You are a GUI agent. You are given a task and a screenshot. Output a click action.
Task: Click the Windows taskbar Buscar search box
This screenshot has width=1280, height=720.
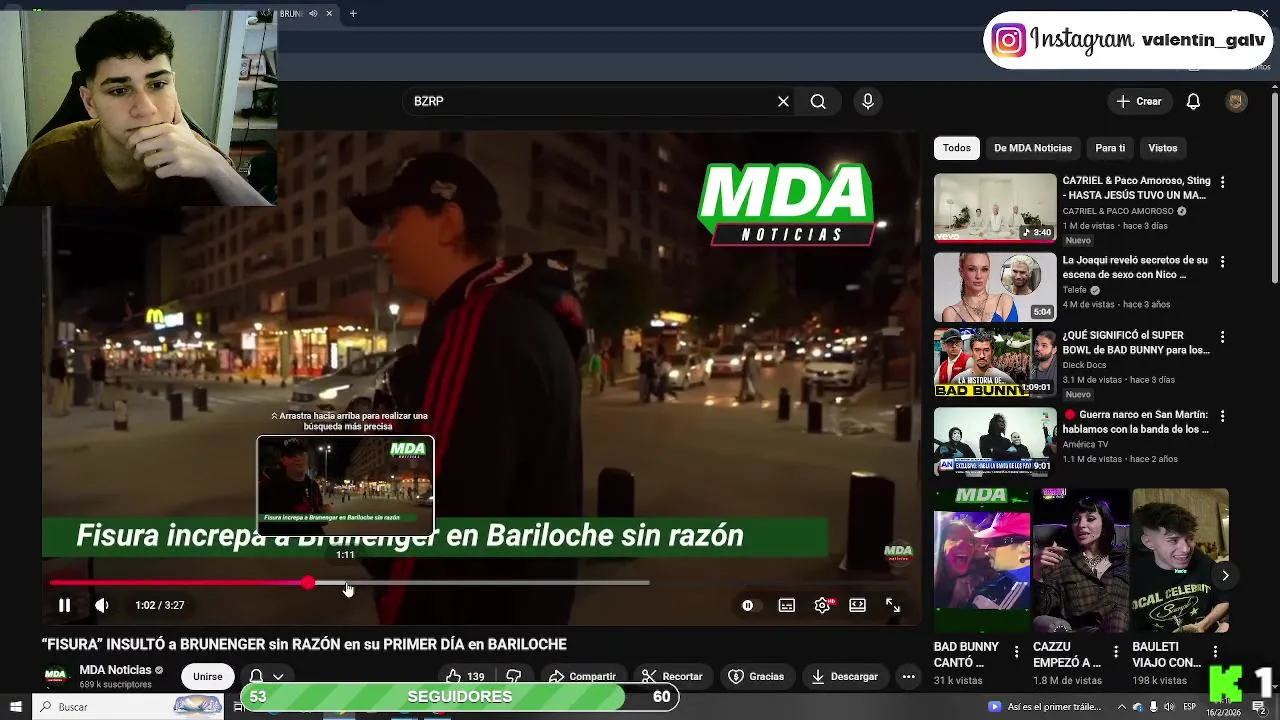[x=128, y=707]
